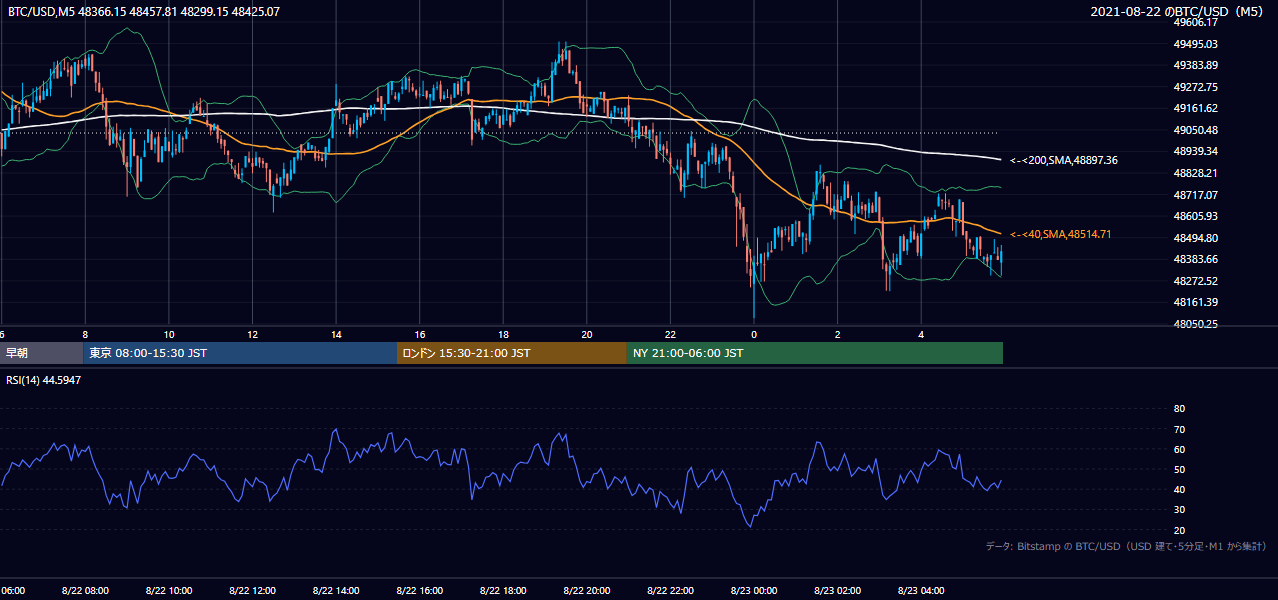Click price axis value 48494.80
The height and width of the screenshot is (600, 1278).
pos(1196,238)
